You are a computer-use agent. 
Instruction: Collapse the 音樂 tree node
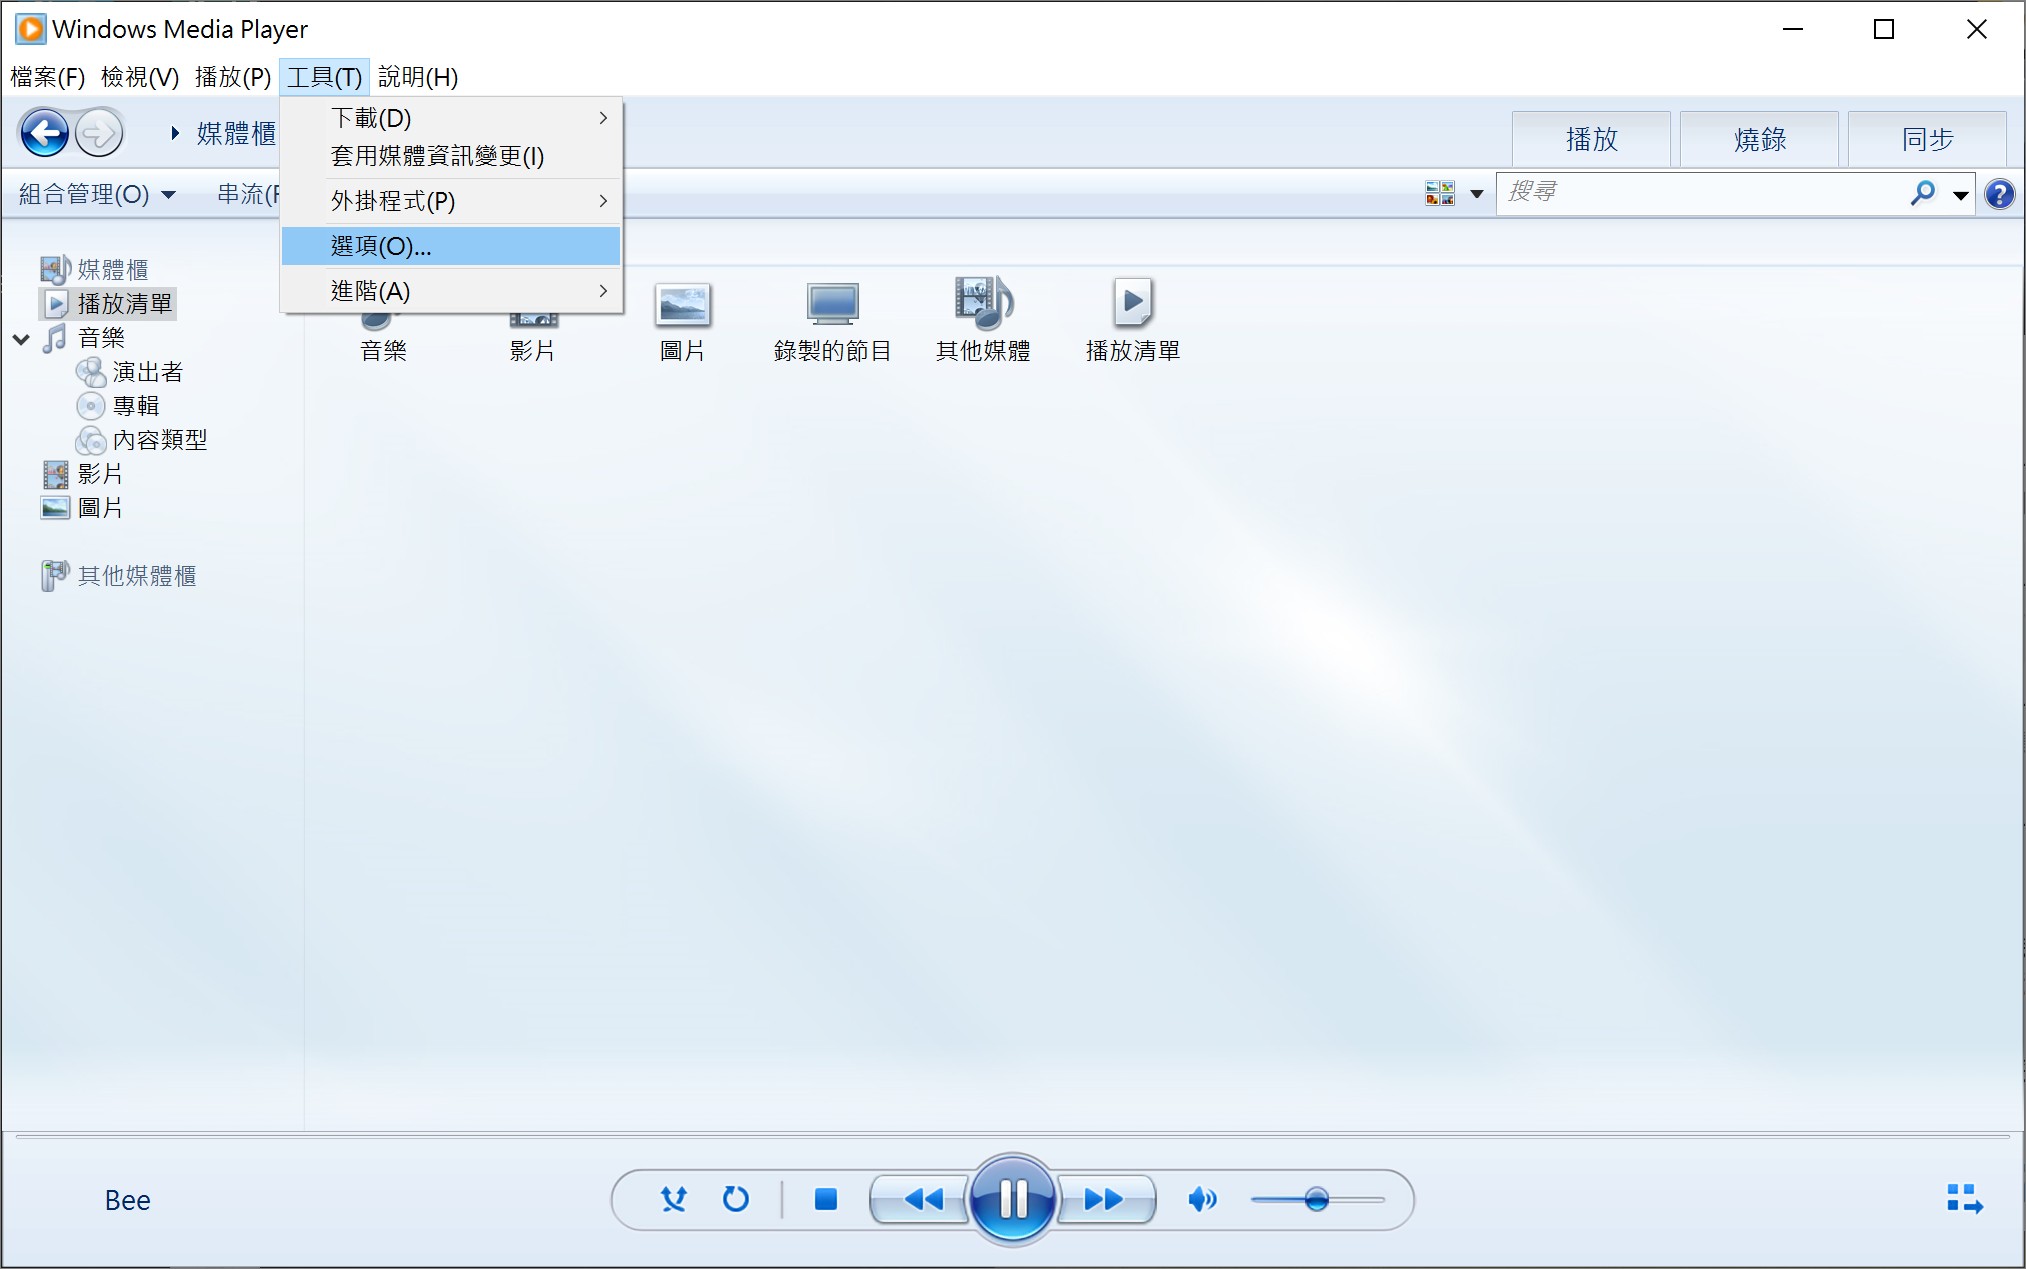tap(21, 339)
